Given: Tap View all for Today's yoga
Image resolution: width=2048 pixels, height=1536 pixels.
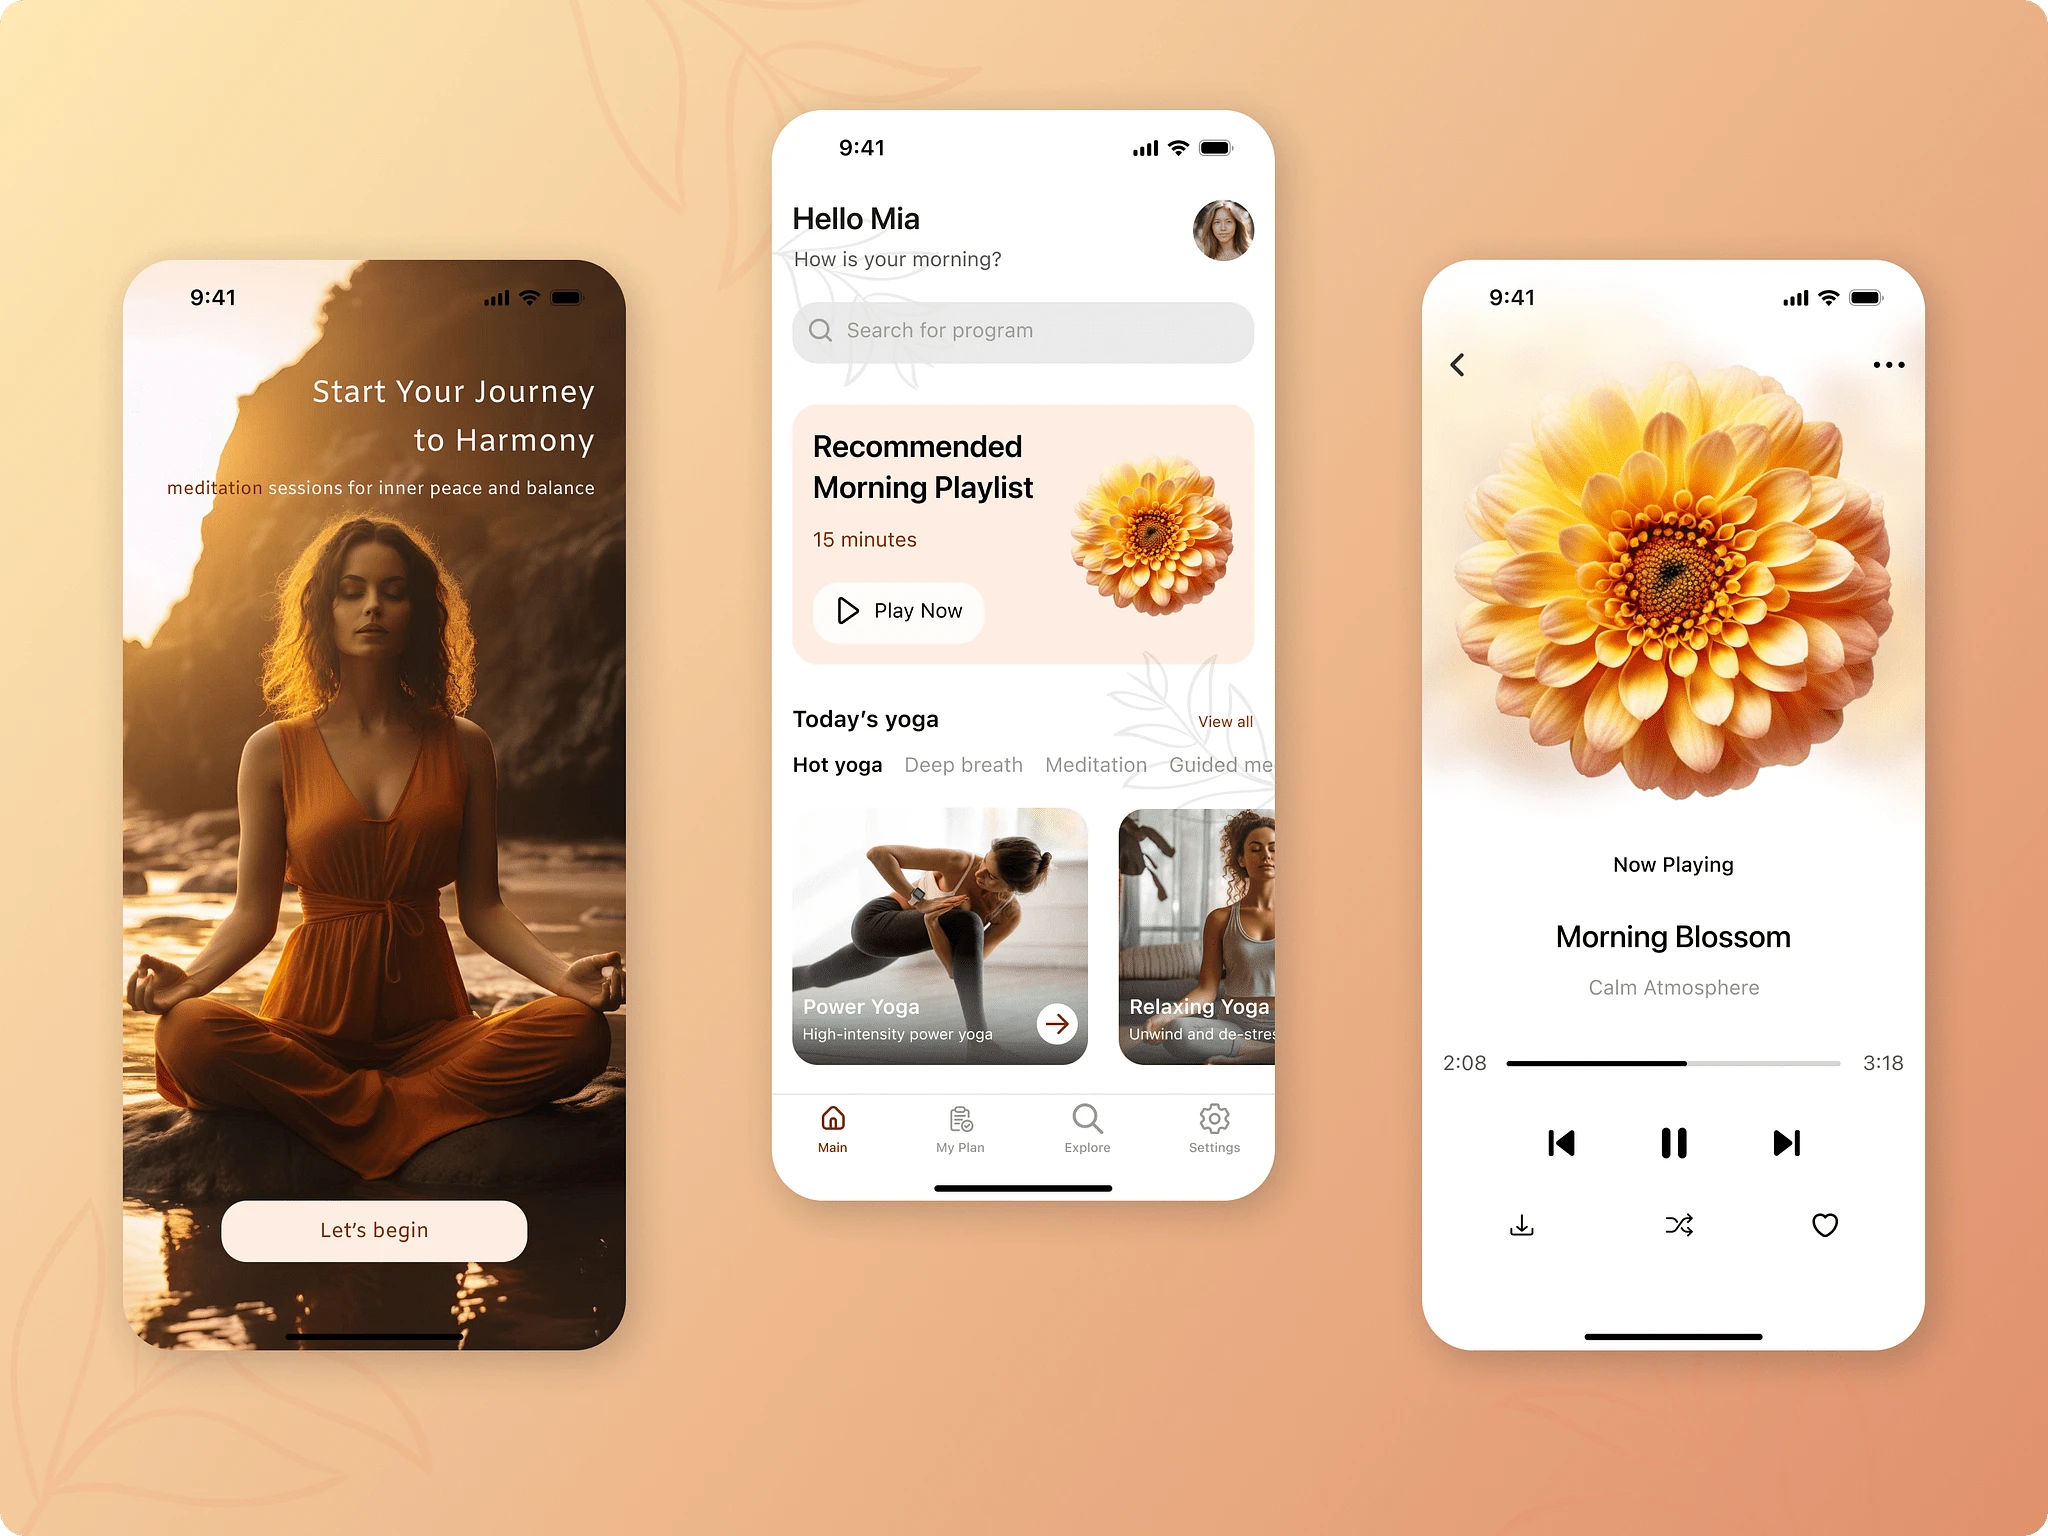Looking at the screenshot, I should (x=1224, y=720).
